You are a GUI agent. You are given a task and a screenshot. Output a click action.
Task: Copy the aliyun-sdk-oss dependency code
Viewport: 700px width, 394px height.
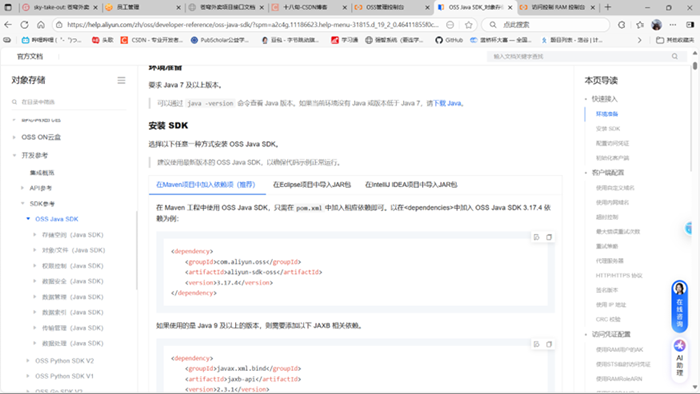[549, 237]
